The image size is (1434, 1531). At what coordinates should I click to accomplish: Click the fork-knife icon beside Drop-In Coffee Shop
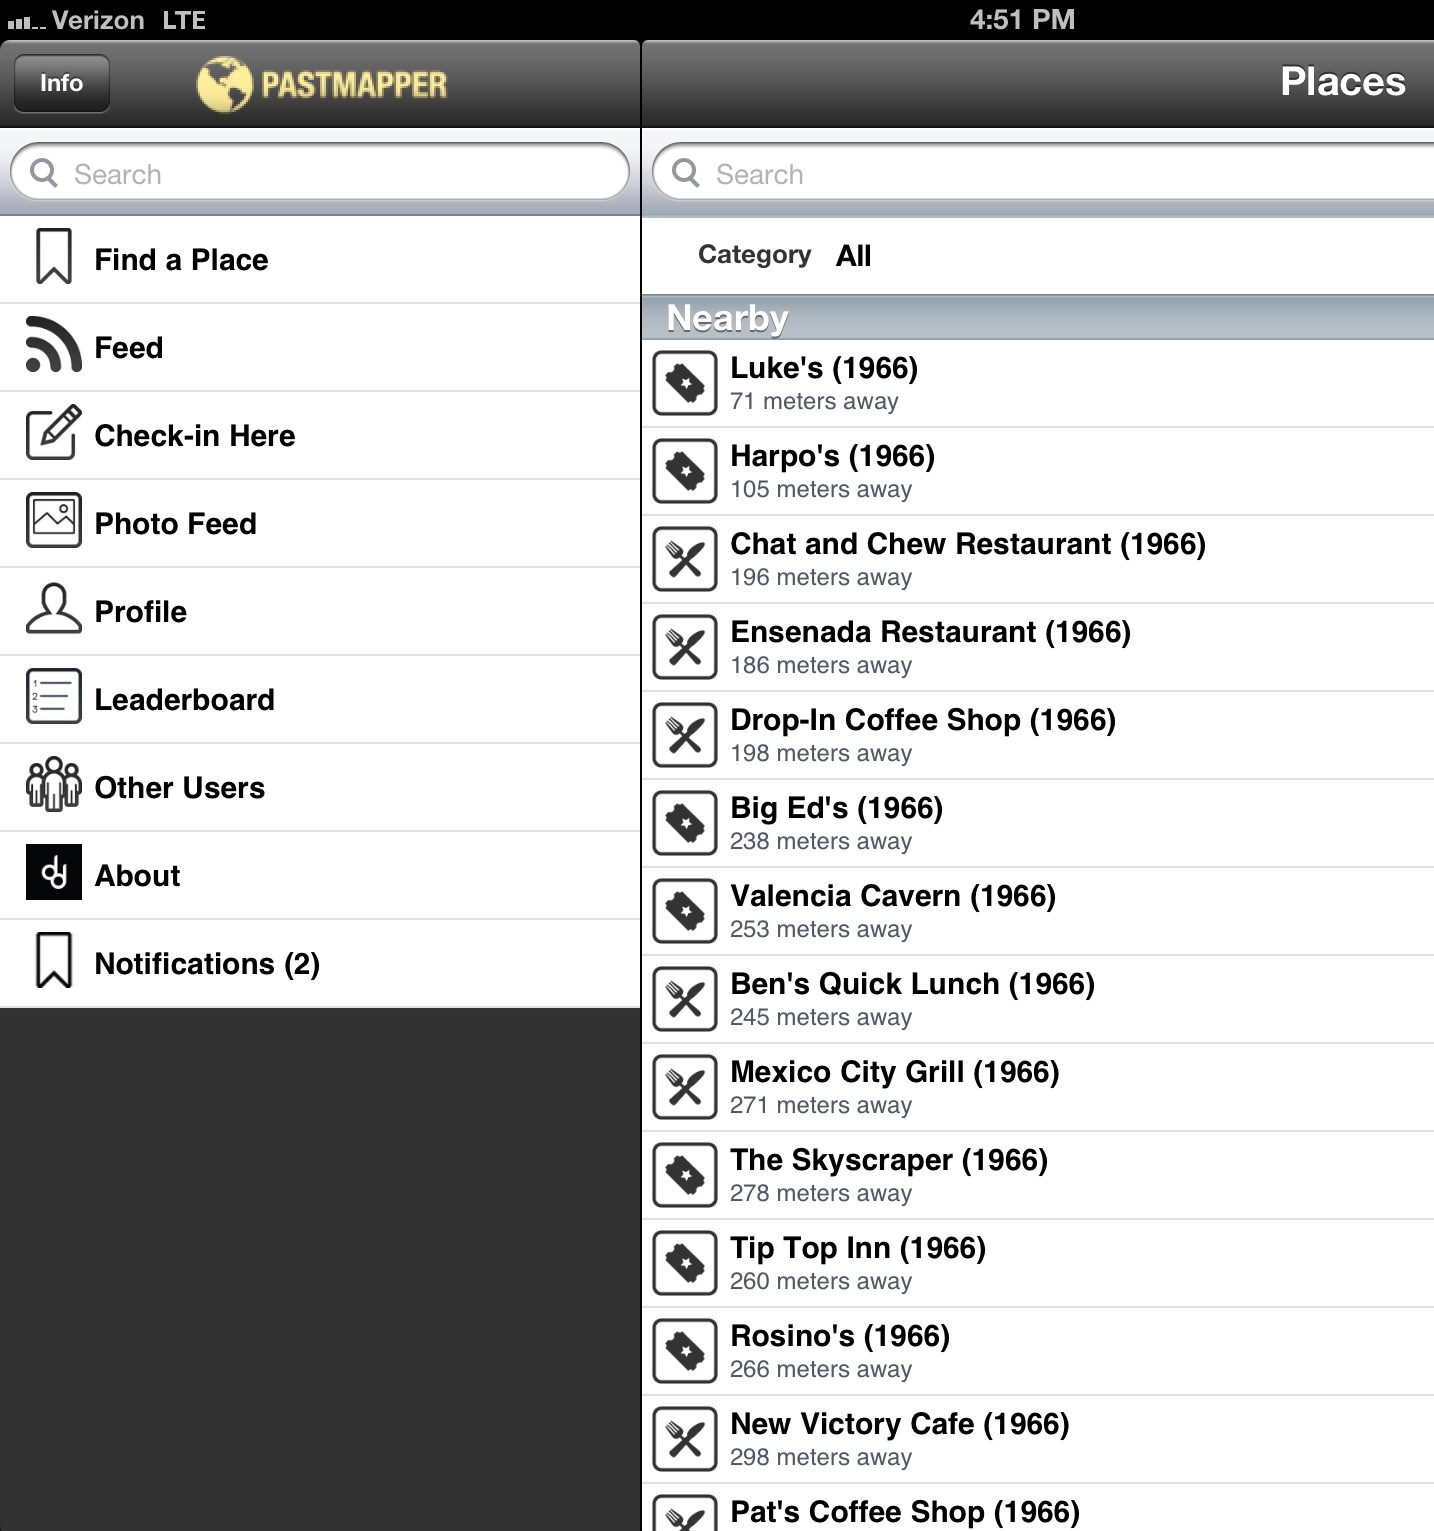coord(685,735)
